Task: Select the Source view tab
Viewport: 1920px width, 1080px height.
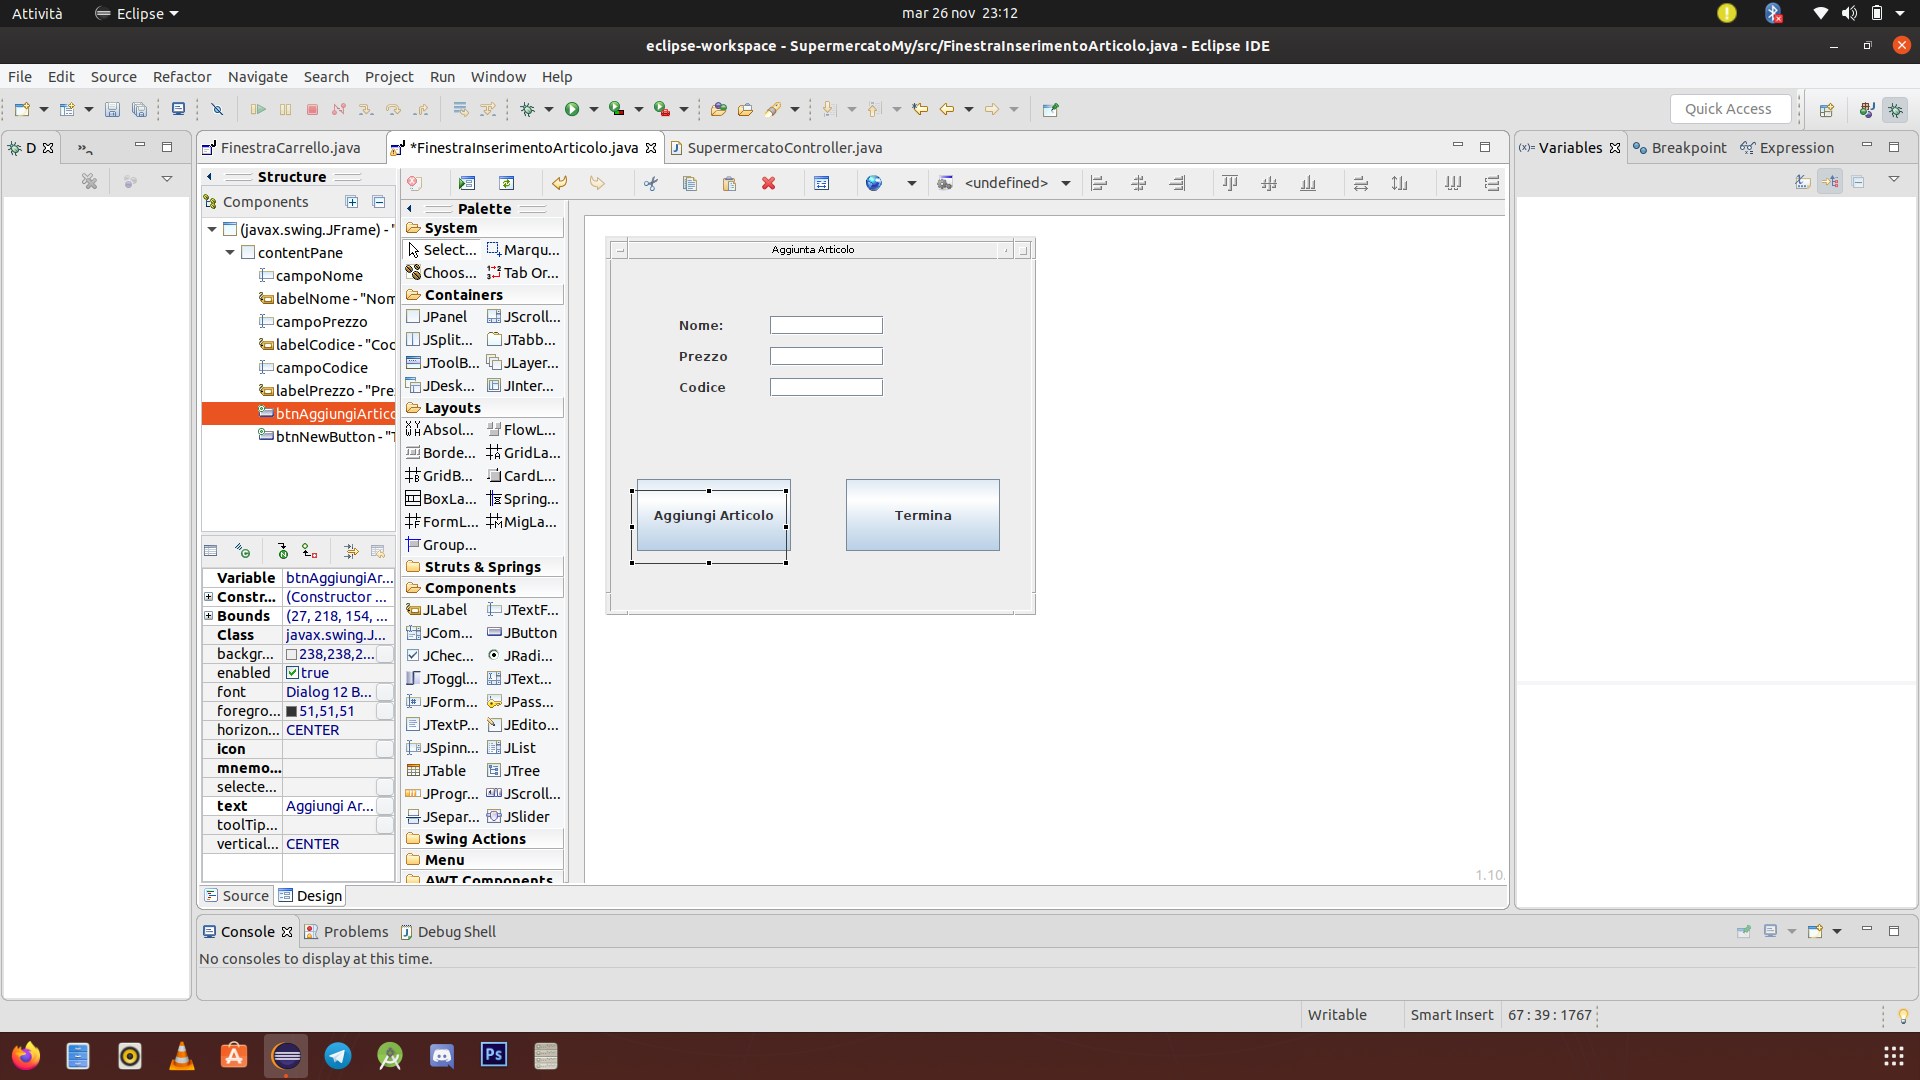Action: pyautogui.click(x=236, y=895)
